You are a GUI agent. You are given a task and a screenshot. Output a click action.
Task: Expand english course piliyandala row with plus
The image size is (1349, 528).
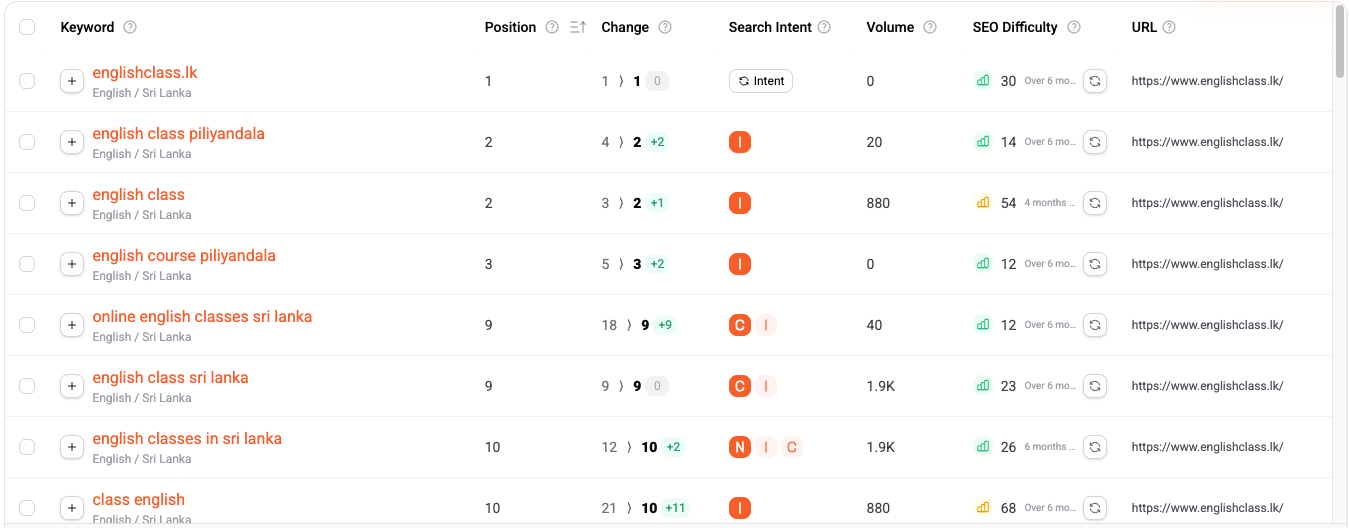pos(72,264)
